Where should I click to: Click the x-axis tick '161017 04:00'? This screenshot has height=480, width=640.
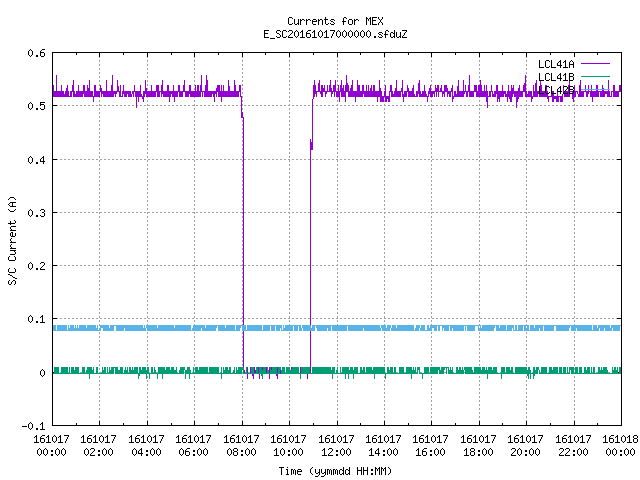click(146, 446)
